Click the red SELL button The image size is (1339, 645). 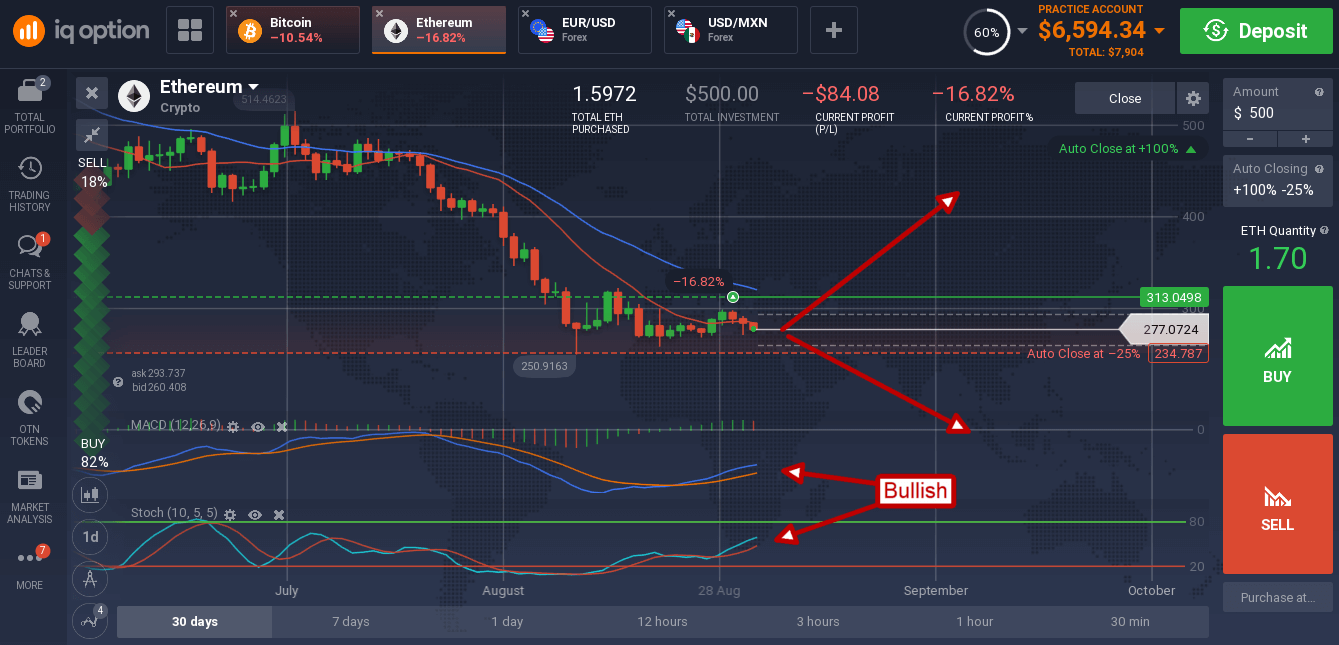[1277, 504]
